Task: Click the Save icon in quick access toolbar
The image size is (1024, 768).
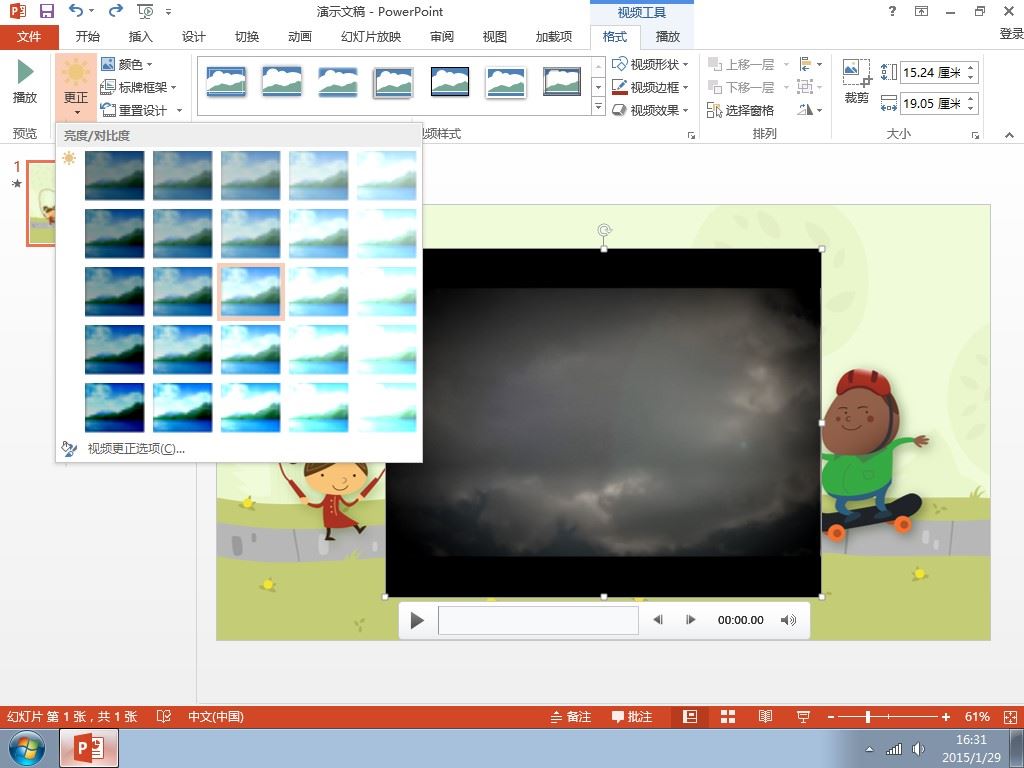Action: point(46,11)
